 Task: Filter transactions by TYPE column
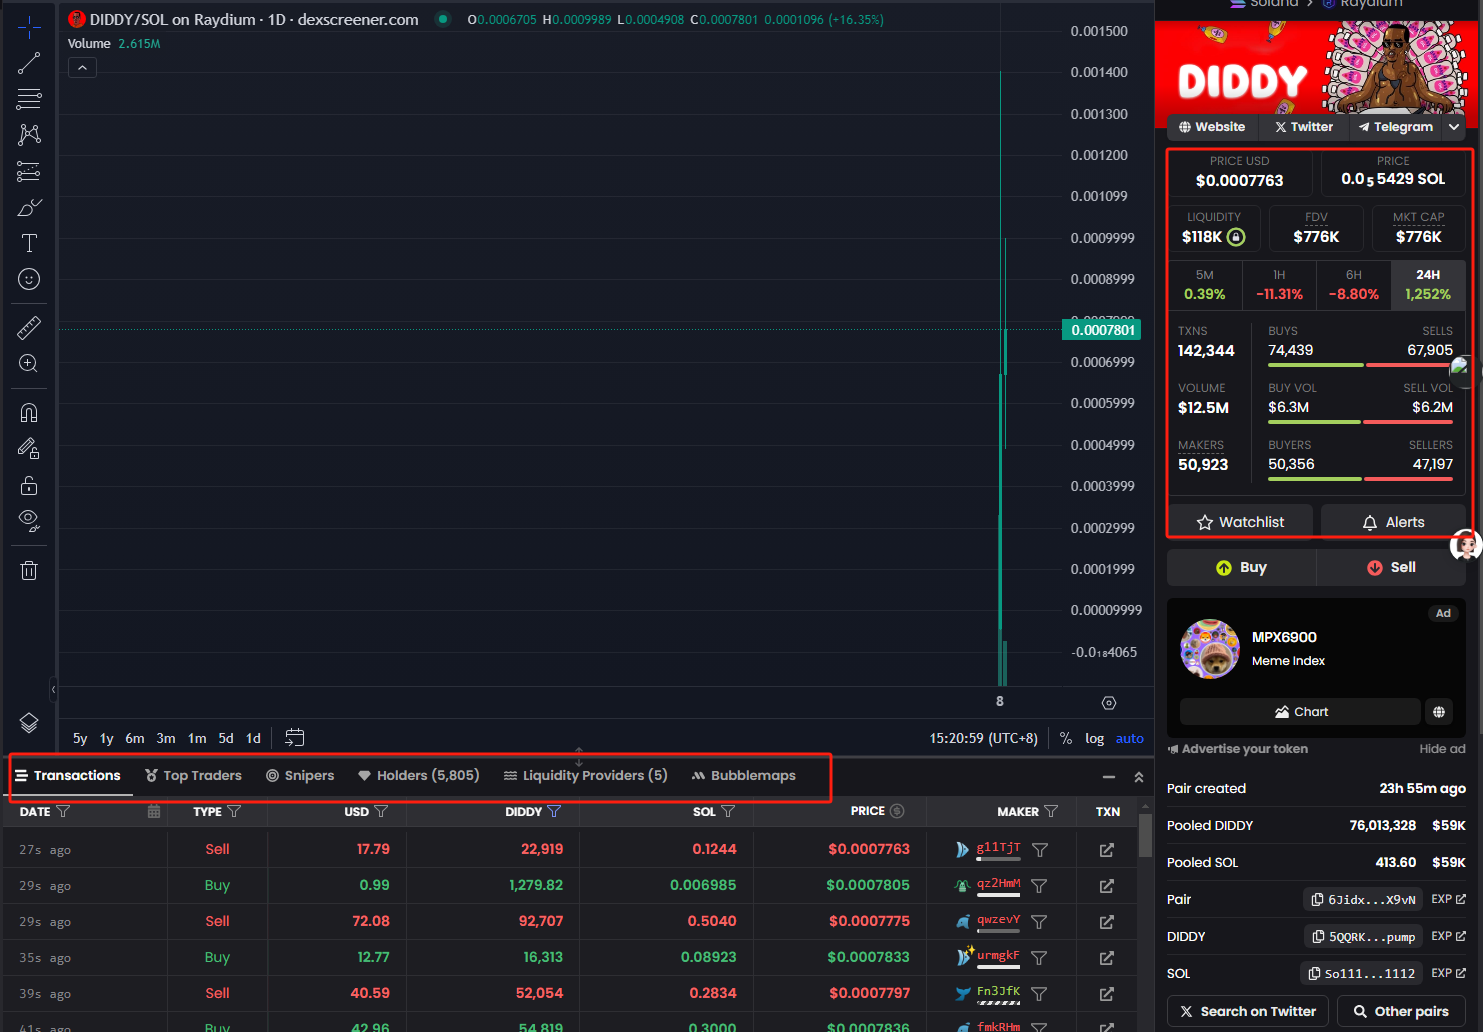234,811
